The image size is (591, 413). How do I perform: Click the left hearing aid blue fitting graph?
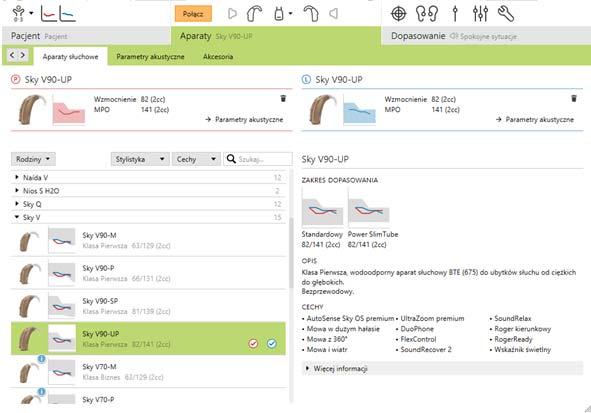(360, 110)
